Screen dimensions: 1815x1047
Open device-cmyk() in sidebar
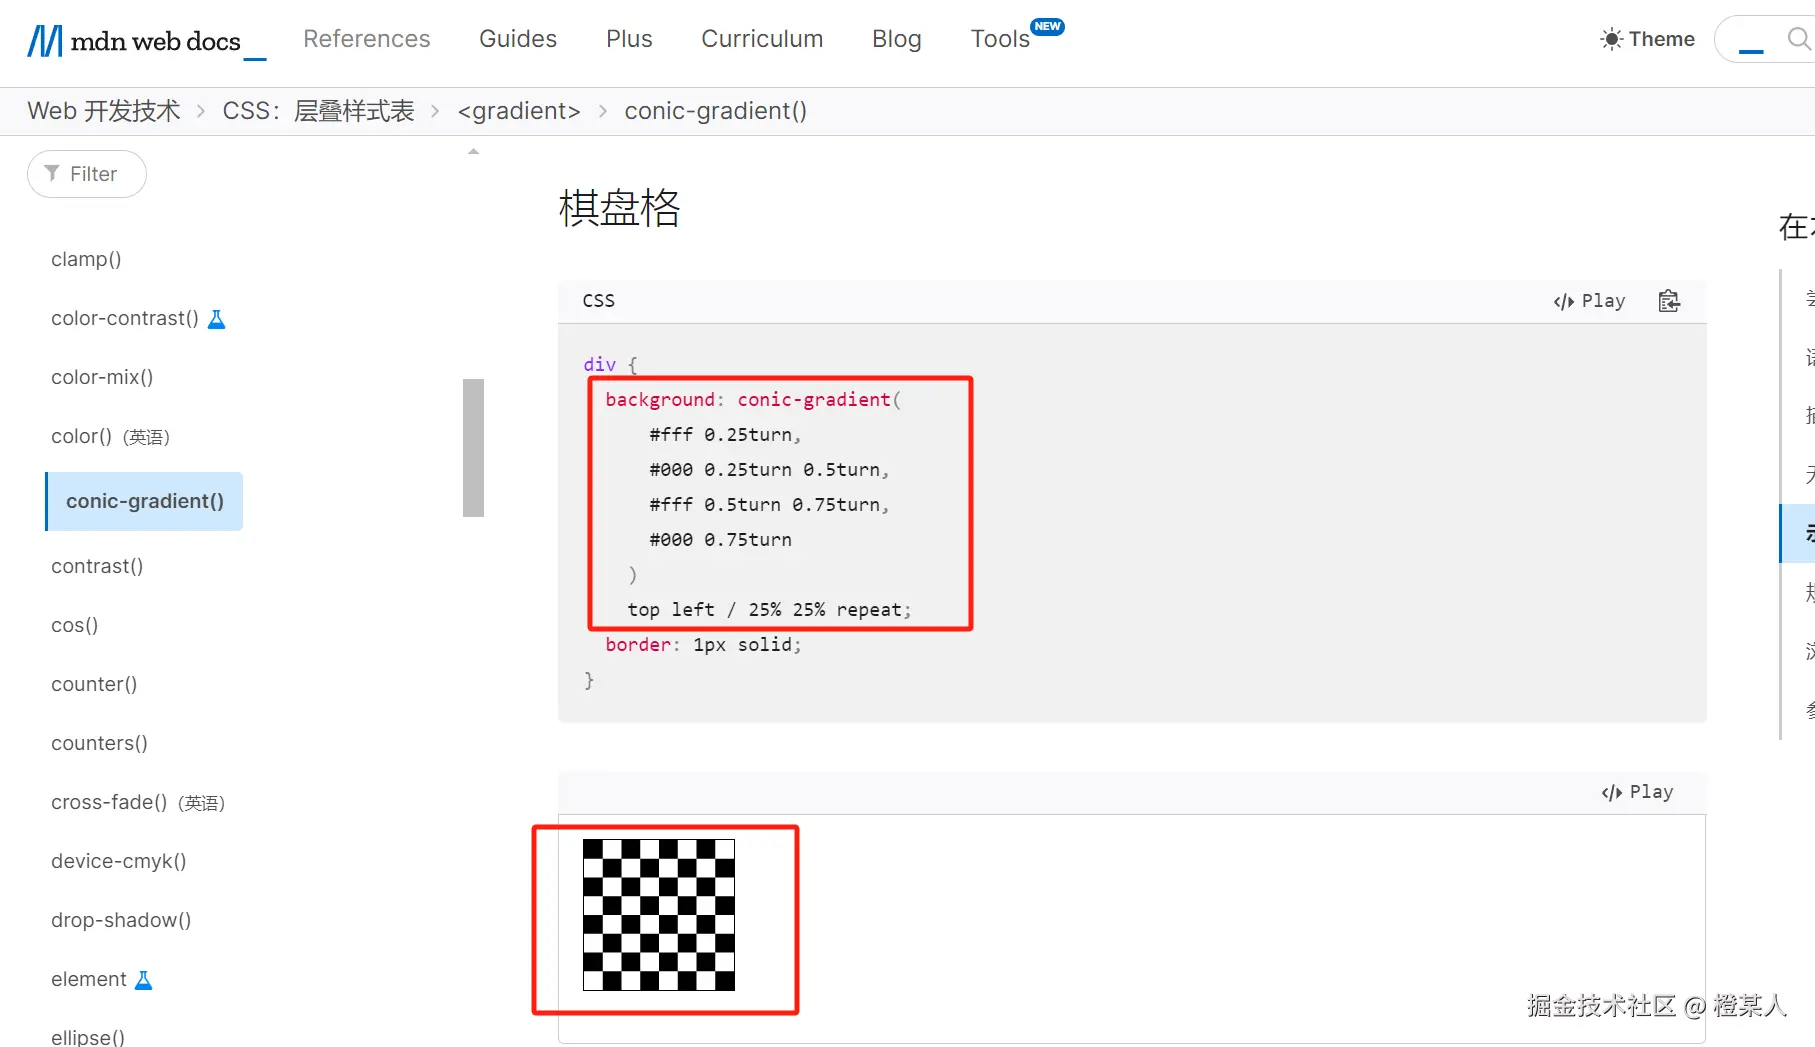(119, 861)
